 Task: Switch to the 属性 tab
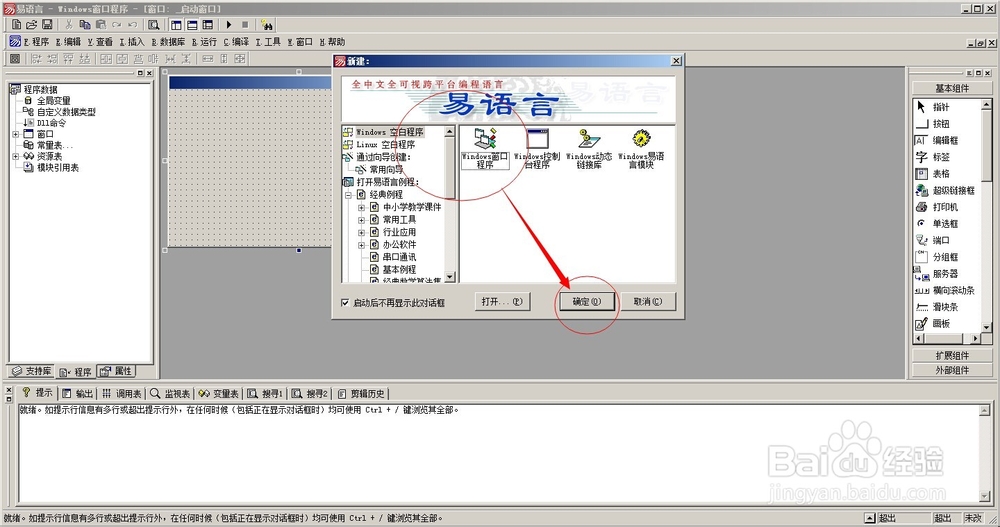(116, 371)
